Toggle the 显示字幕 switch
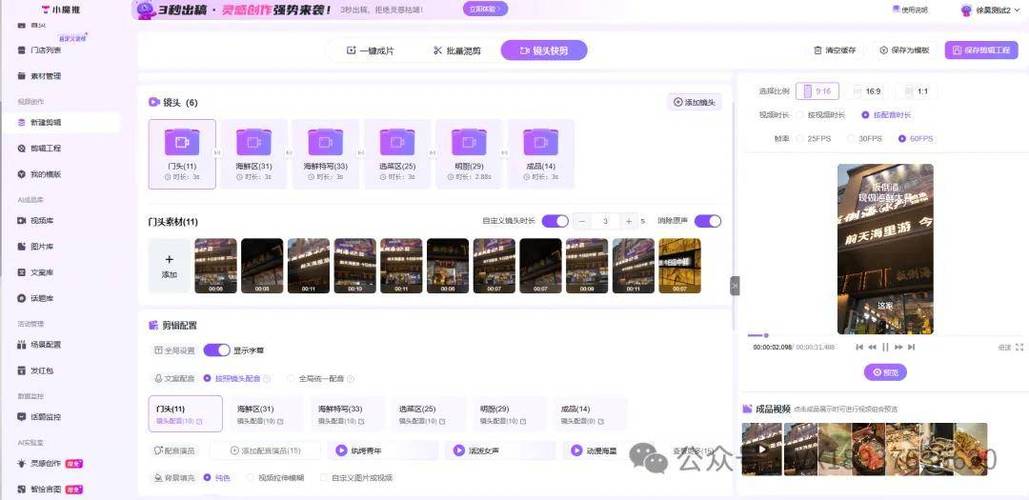Image resolution: width=1029 pixels, height=500 pixels. pos(217,350)
